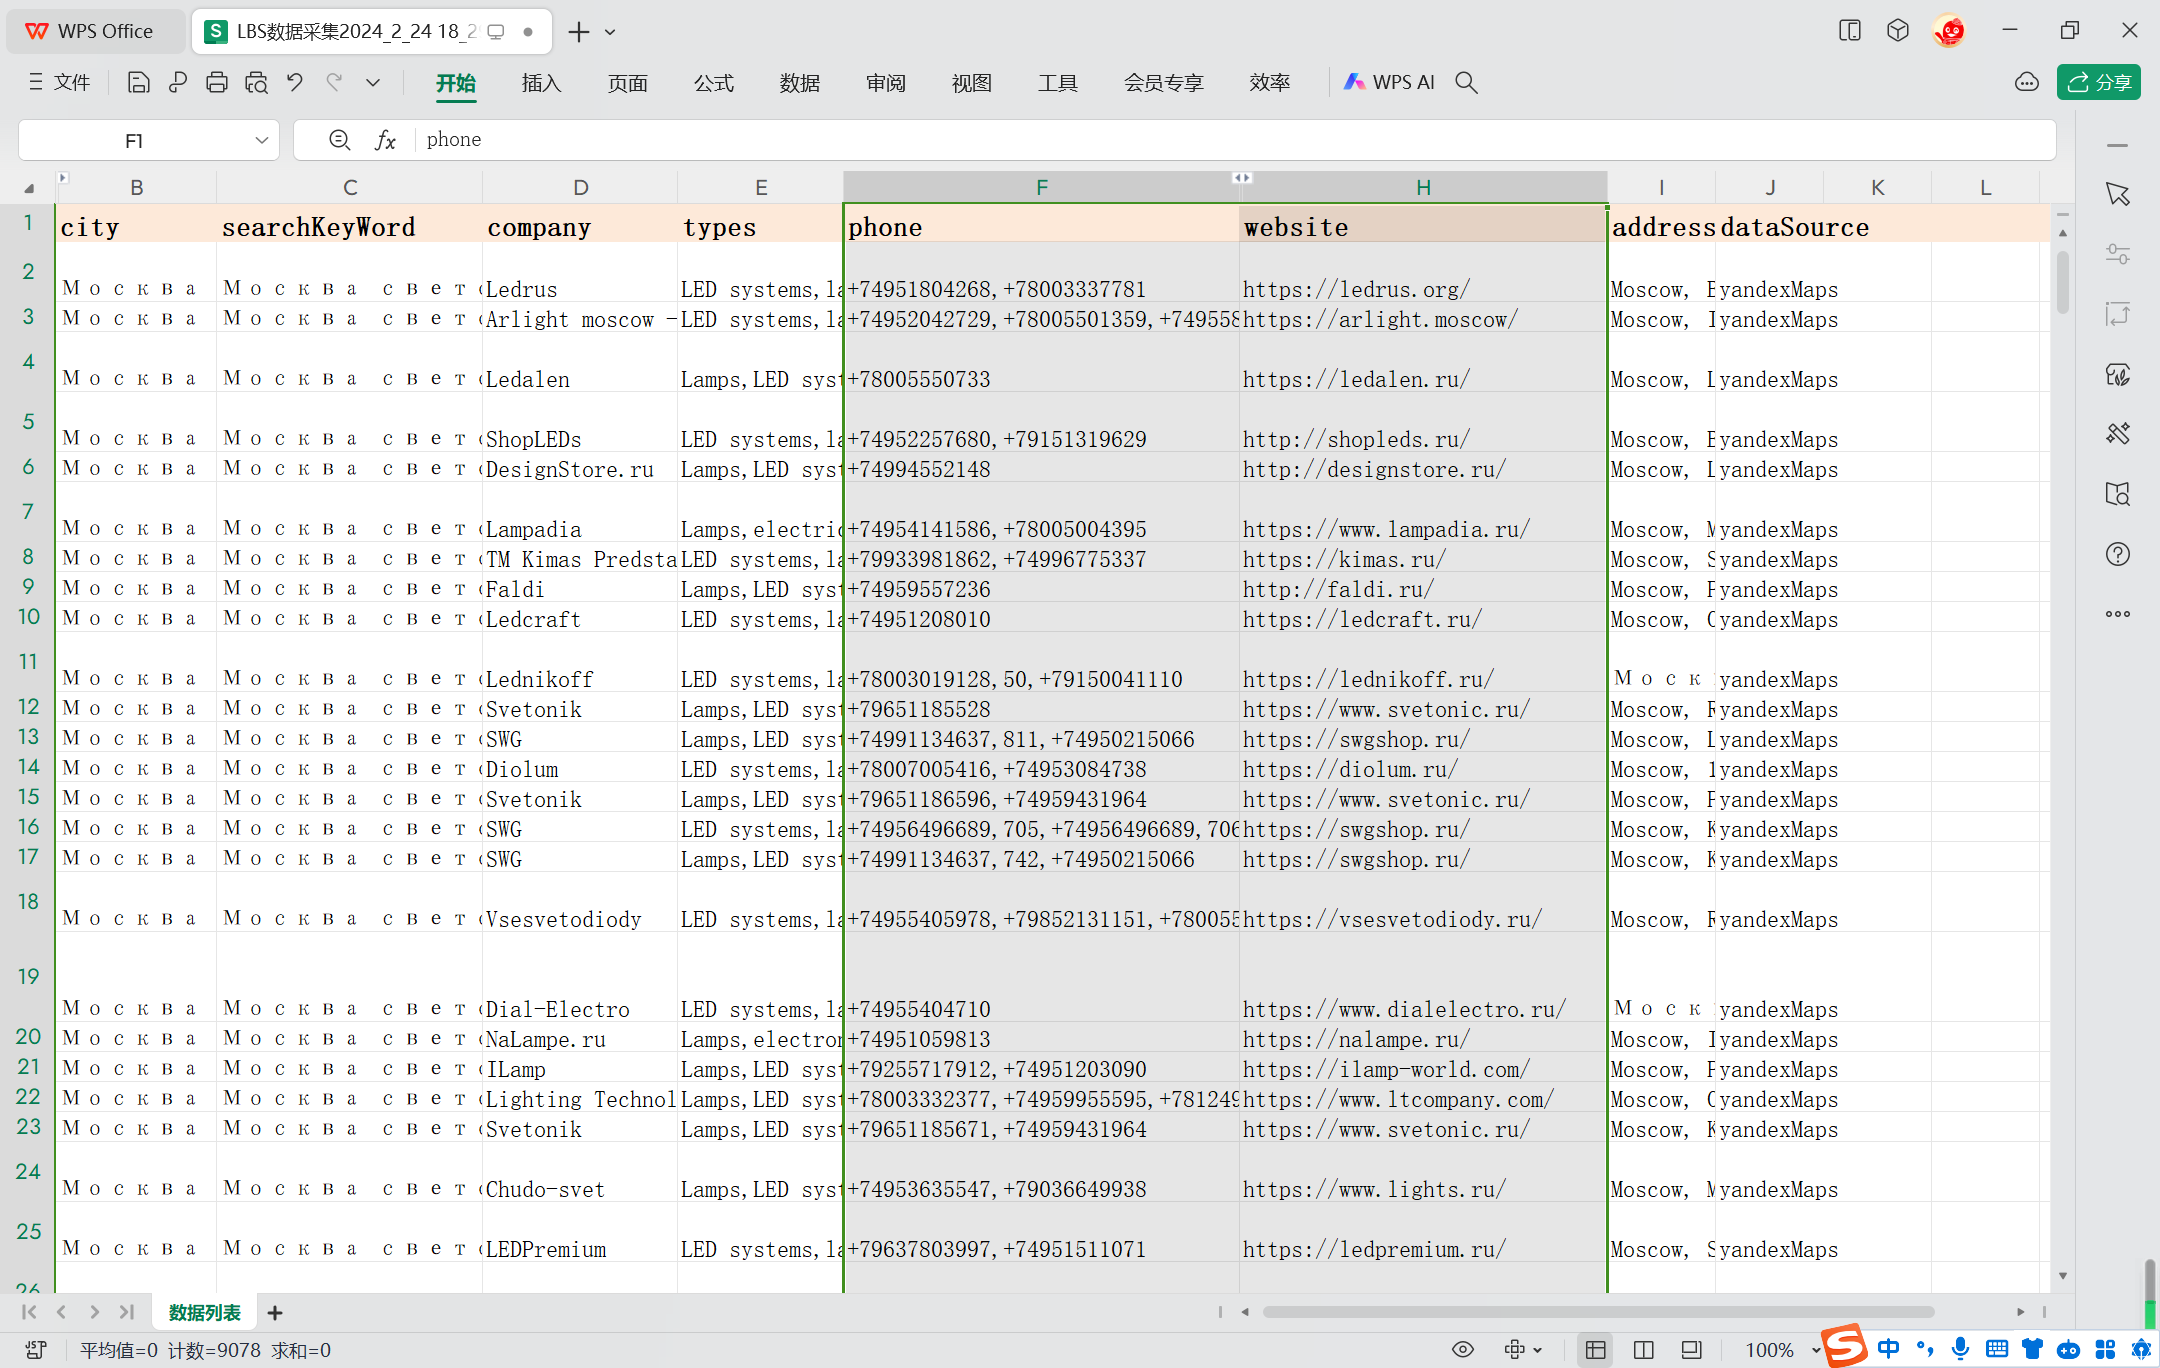Expand hidden column G between F and H
This screenshot has width=2160, height=1368.
[1241, 178]
